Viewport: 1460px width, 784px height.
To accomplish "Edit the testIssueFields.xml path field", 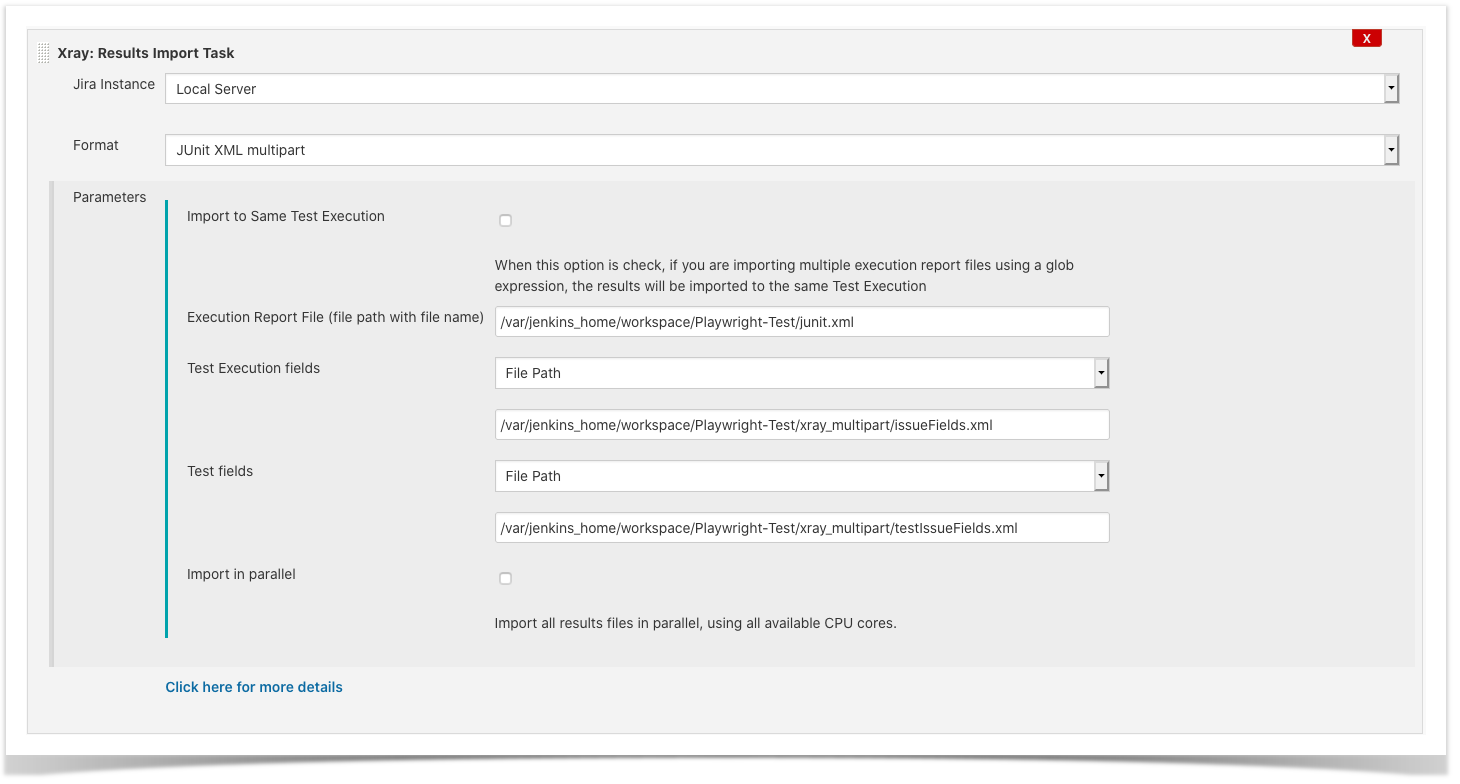I will click(802, 528).
